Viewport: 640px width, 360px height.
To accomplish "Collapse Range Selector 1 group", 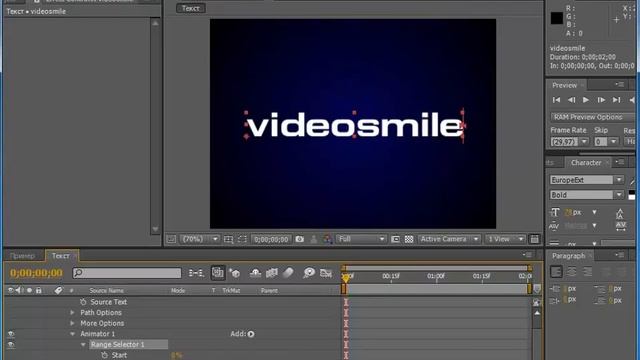I will pos(83,344).
